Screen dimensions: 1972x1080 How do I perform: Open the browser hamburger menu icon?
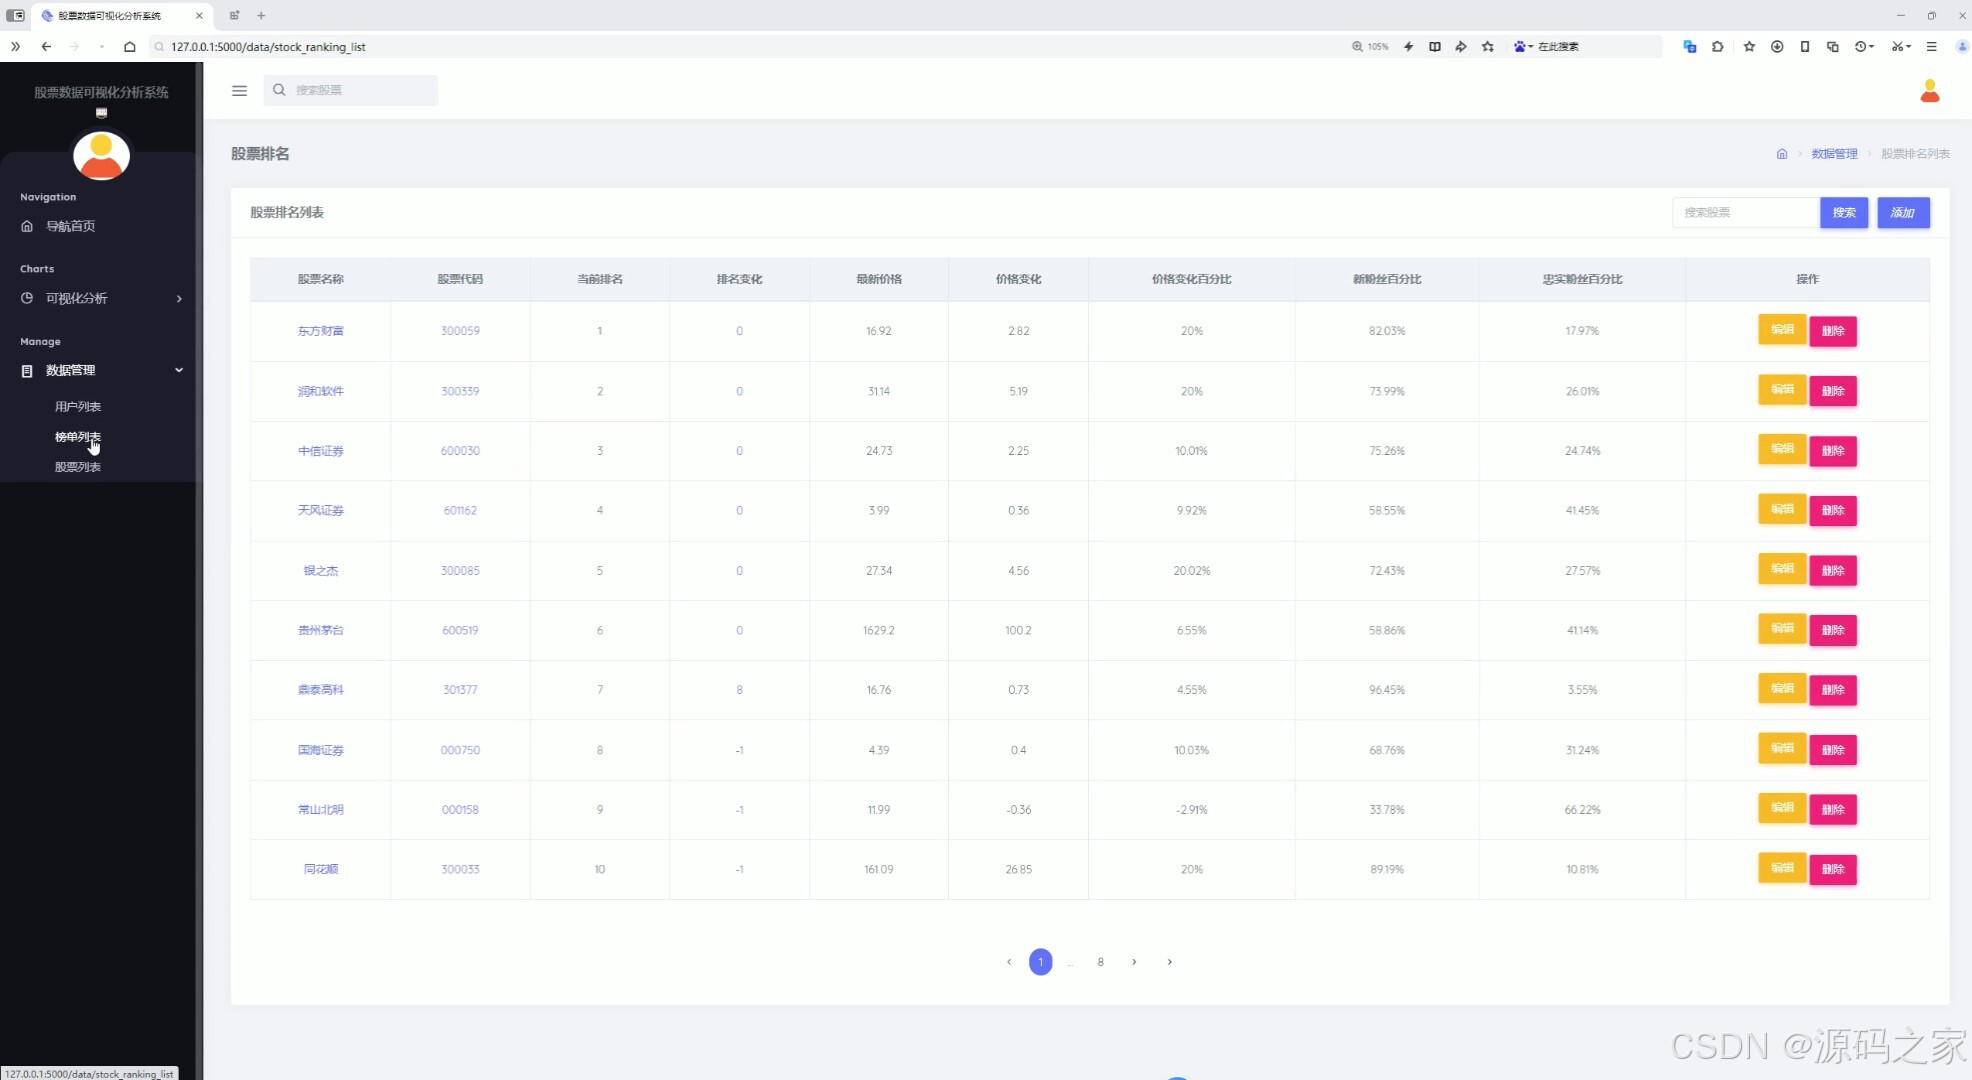[x=1931, y=47]
